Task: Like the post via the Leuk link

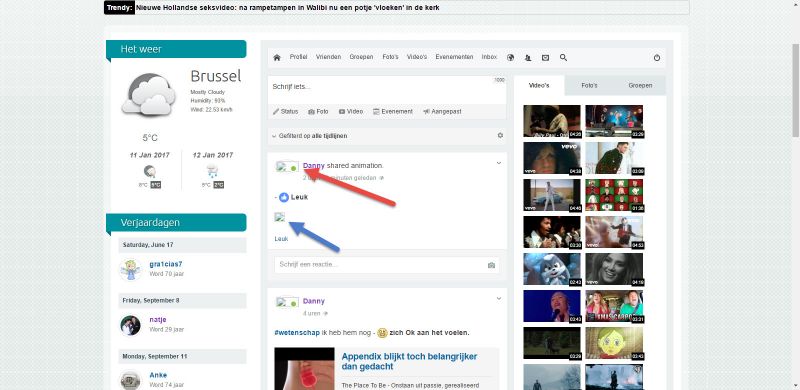Action: [x=281, y=238]
